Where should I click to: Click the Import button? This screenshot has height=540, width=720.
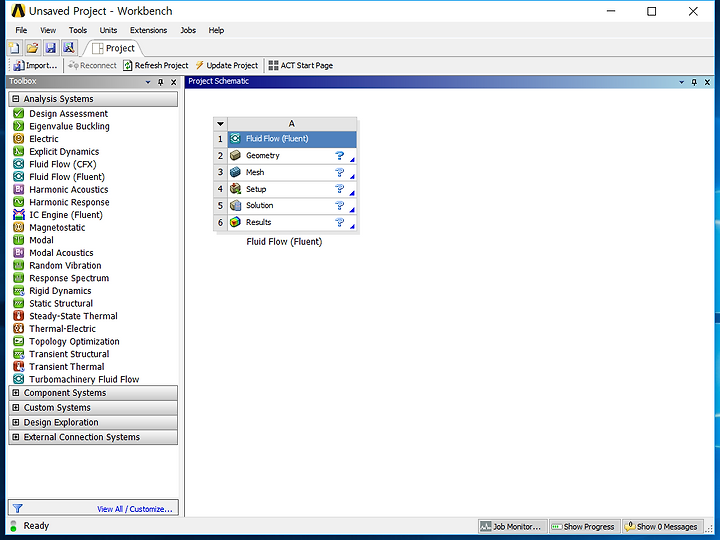(35, 65)
